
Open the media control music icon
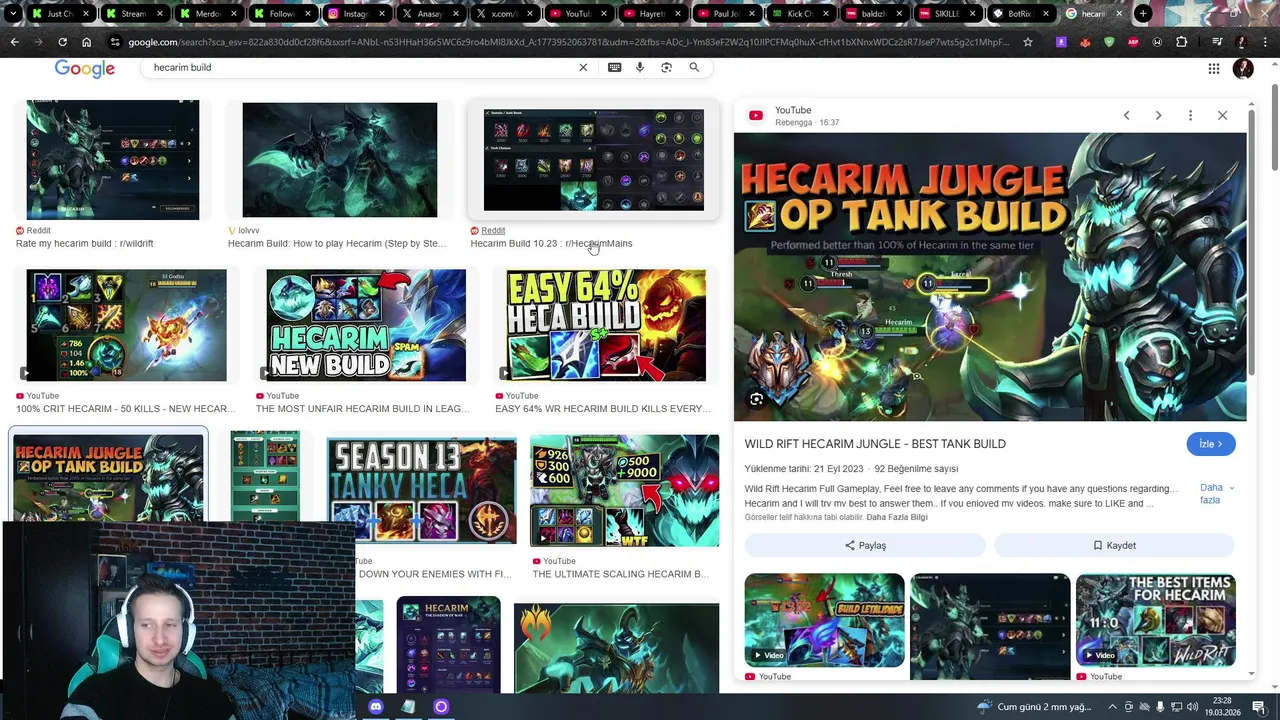(1216, 42)
